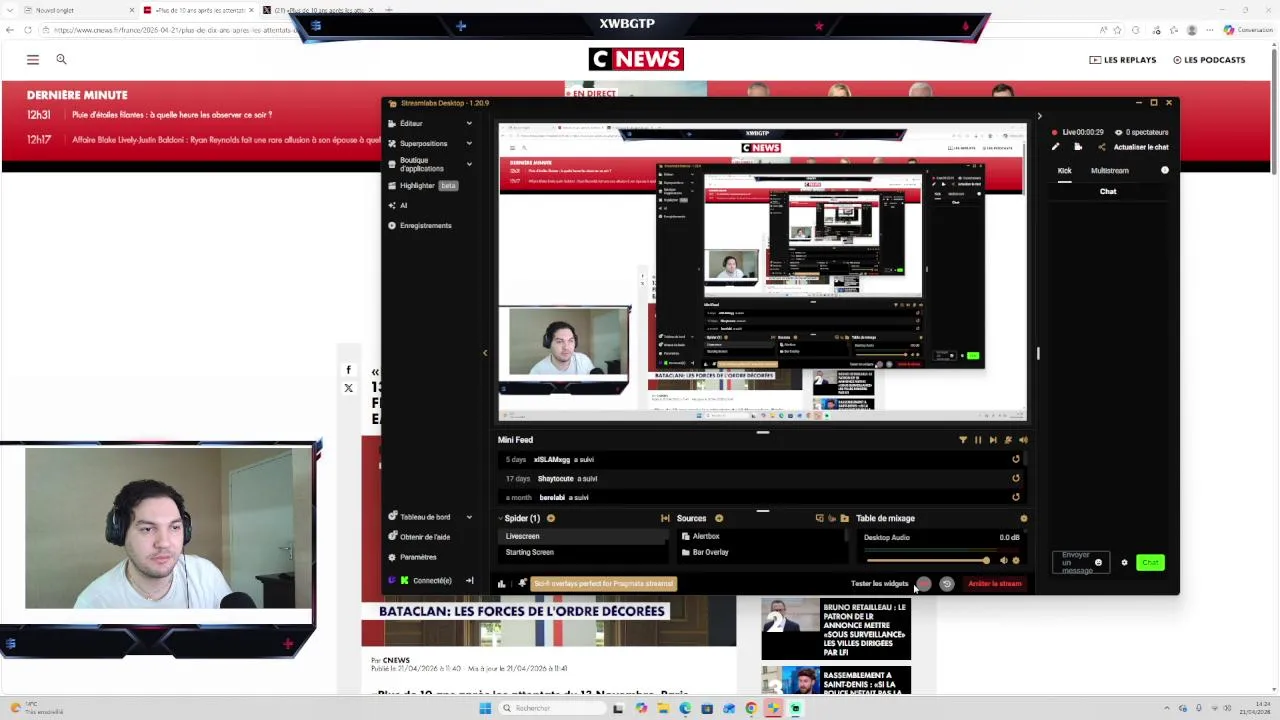Expand the Boutique d'applications chevron
Image resolution: width=1280 pixels, height=720 pixels.
click(469, 164)
